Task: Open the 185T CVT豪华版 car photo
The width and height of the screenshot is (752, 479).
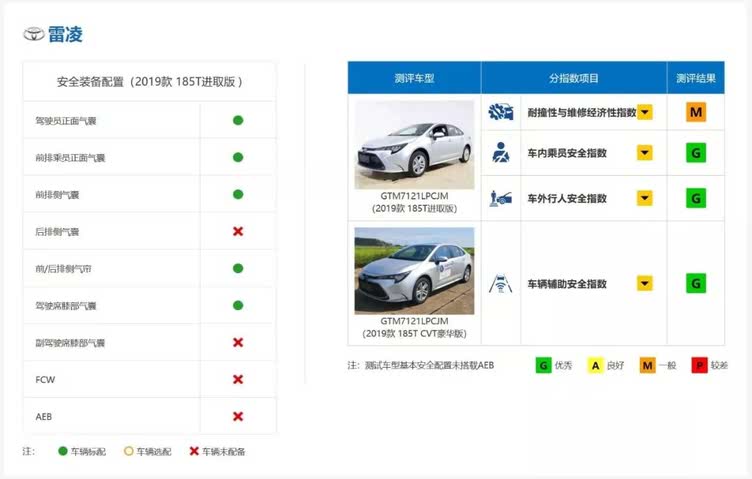Action: point(414,271)
